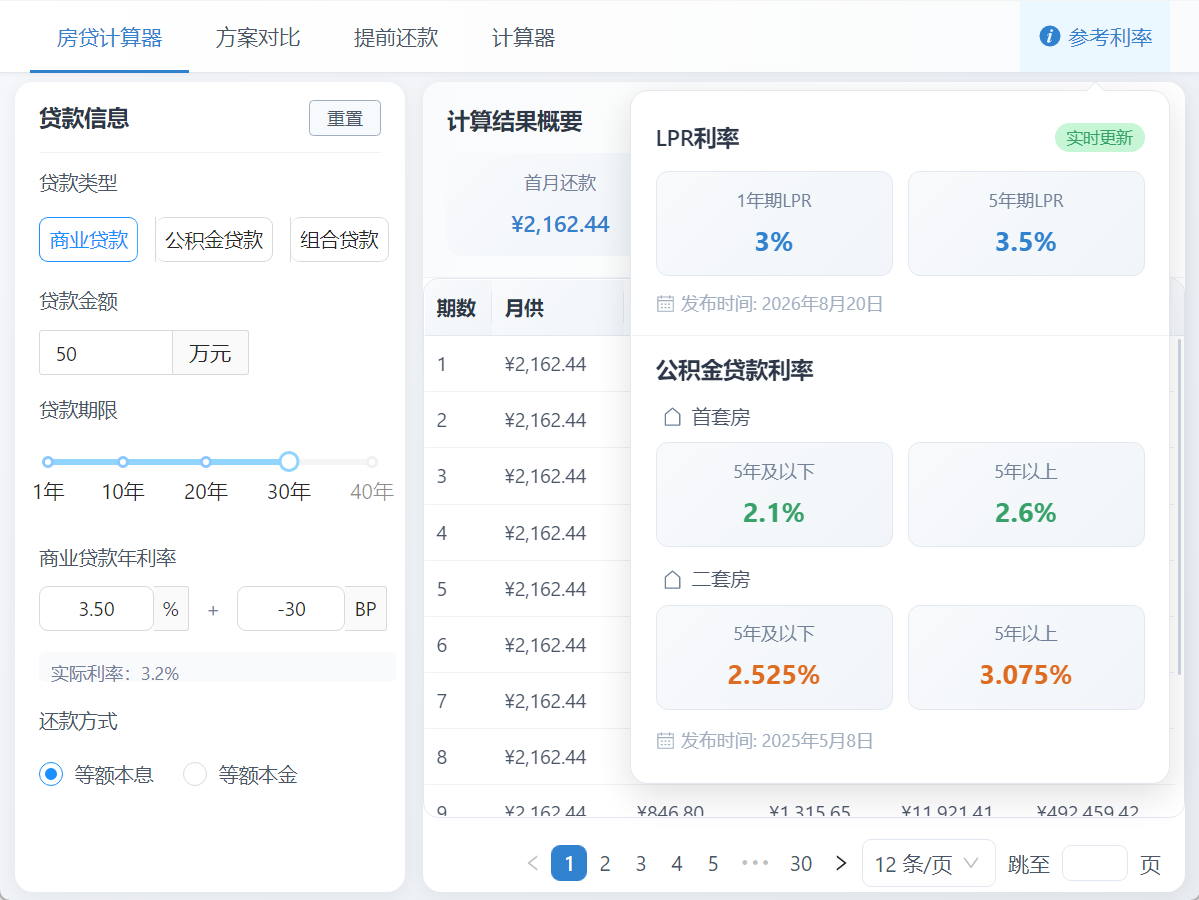Focus the 跳至 page jump input

[1094, 863]
